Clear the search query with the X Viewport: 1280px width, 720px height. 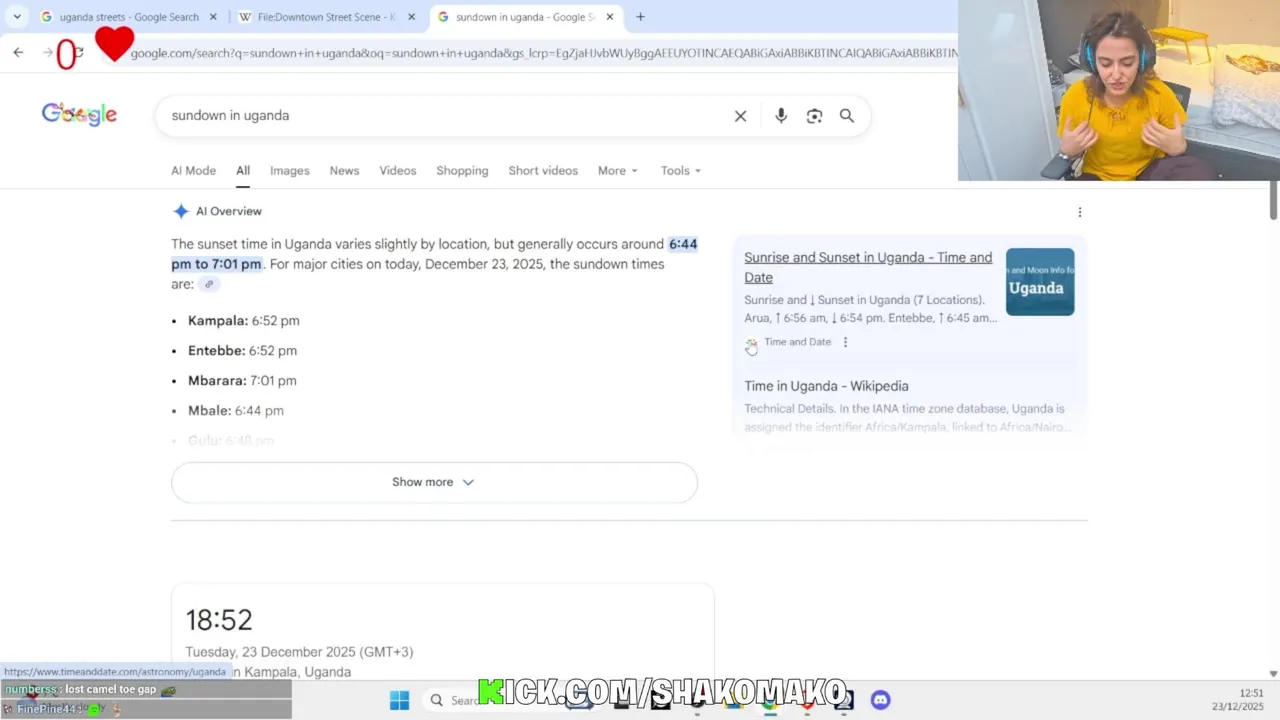(x=740, y=116)
